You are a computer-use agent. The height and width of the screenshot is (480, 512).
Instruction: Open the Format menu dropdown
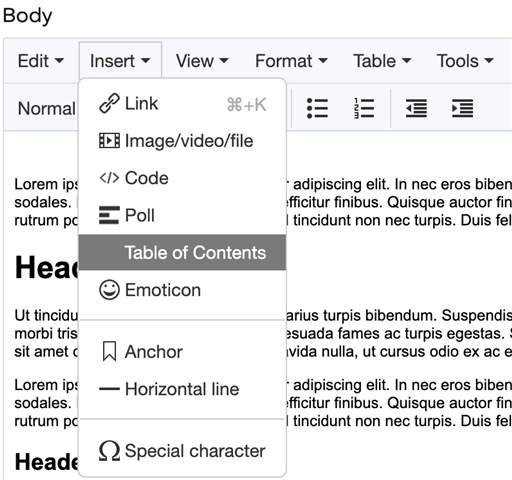291,61
